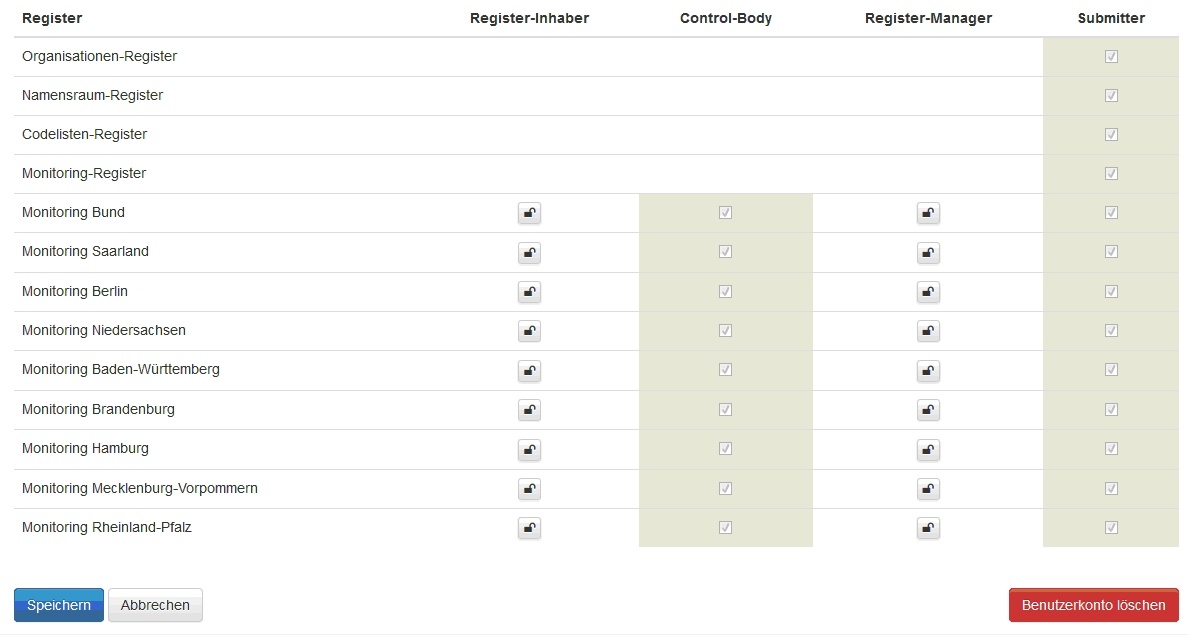Click Register-Manager lock icon for Monitoring Saarland
Viewport: 1188px width, 635px height.
(x=928, y=252)
